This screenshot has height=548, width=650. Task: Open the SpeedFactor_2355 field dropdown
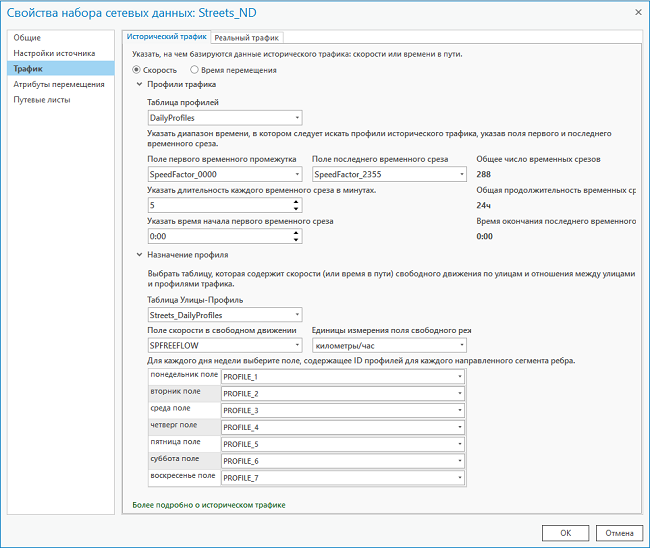click(389, 175)
